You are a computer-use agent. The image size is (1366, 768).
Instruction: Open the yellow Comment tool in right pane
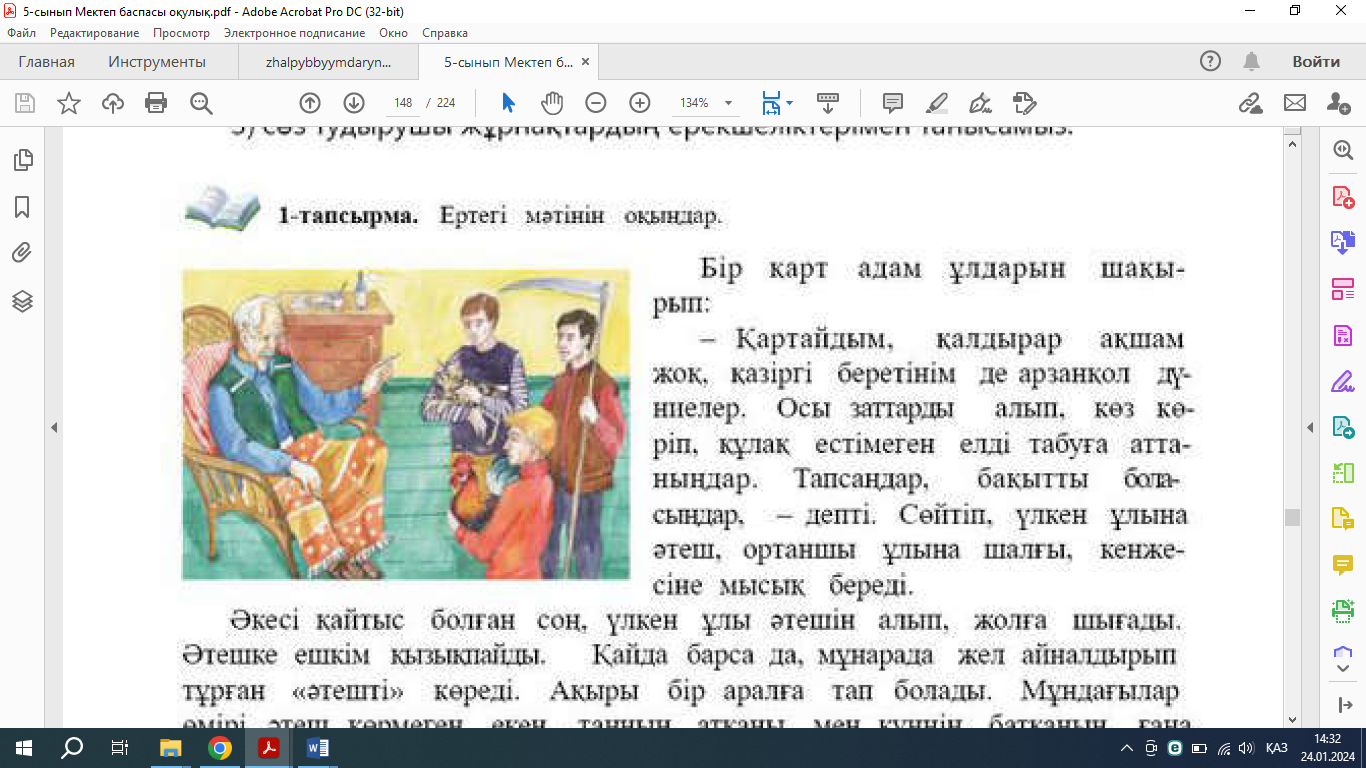(1343, 565)
